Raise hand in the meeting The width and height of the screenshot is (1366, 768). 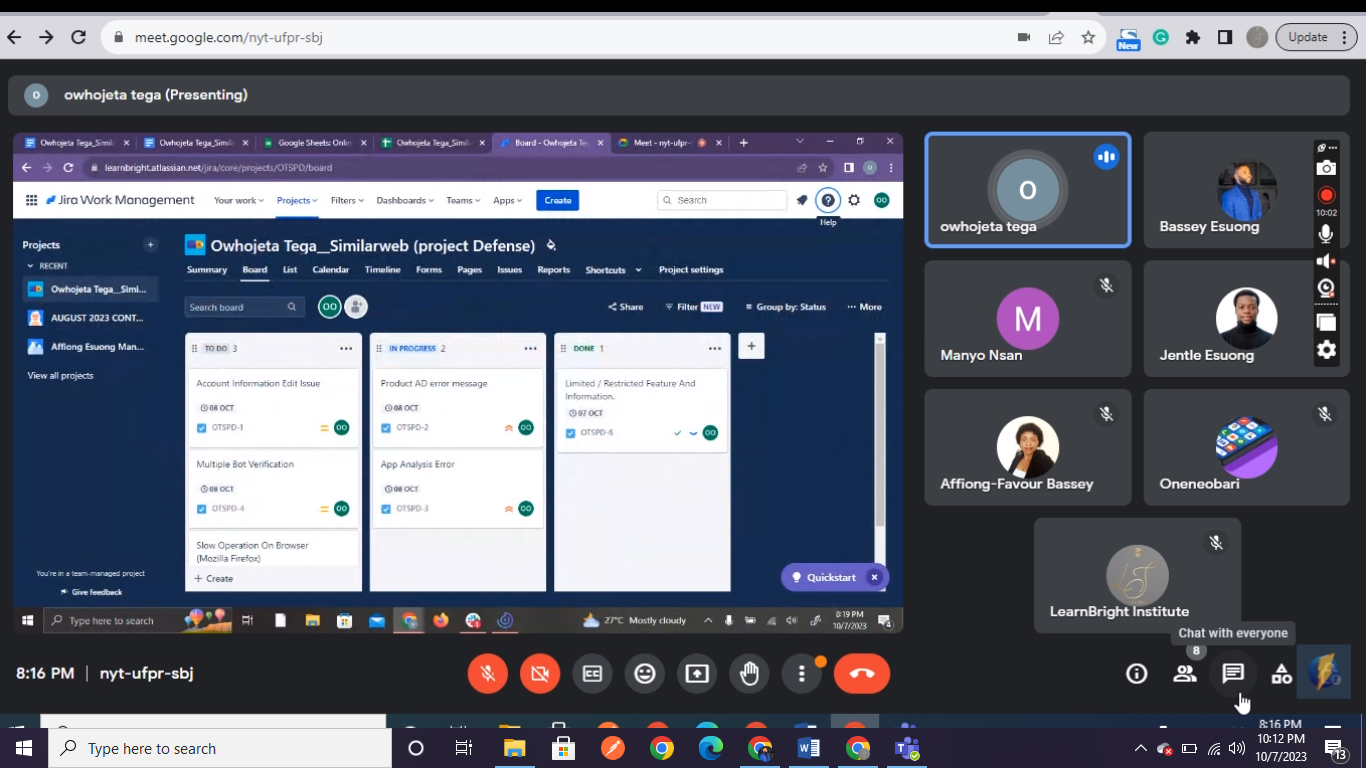pos(749,674)
